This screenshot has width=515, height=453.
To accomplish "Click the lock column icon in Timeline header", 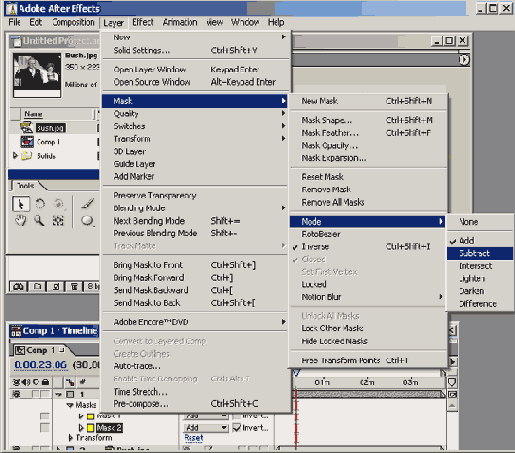I will [46, 382].
